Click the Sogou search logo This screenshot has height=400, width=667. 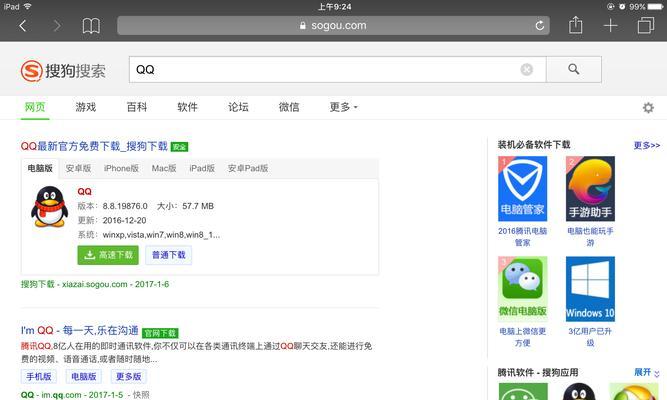click(x=63, y=71)
